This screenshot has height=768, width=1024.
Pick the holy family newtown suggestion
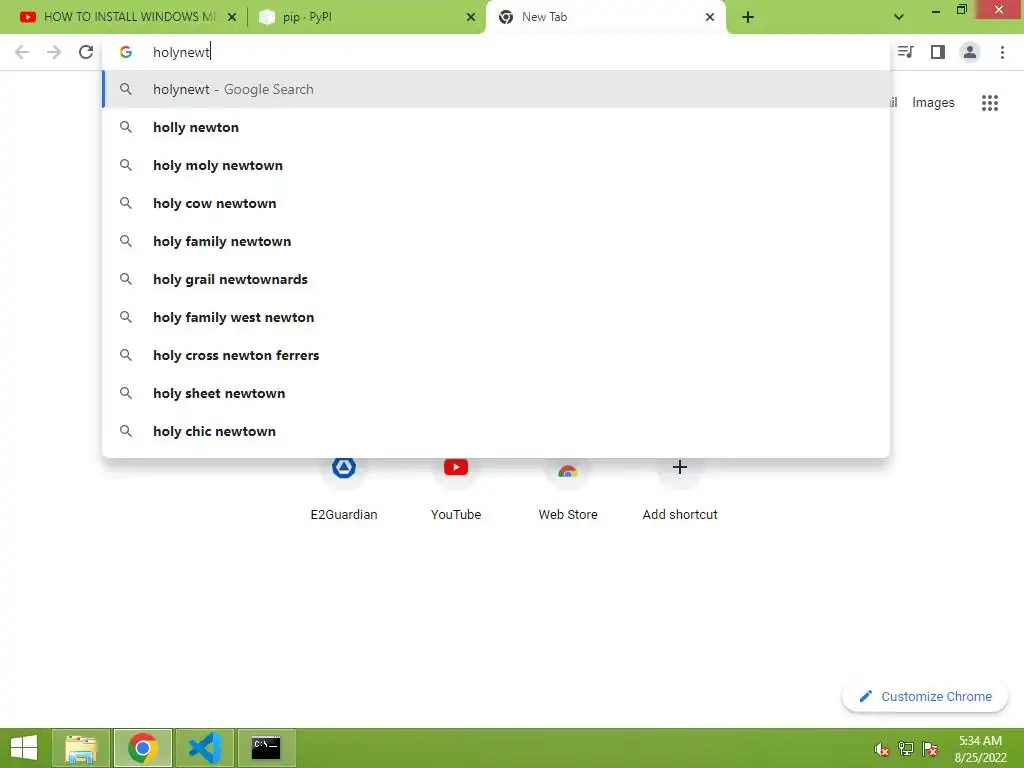click(496, 241)
